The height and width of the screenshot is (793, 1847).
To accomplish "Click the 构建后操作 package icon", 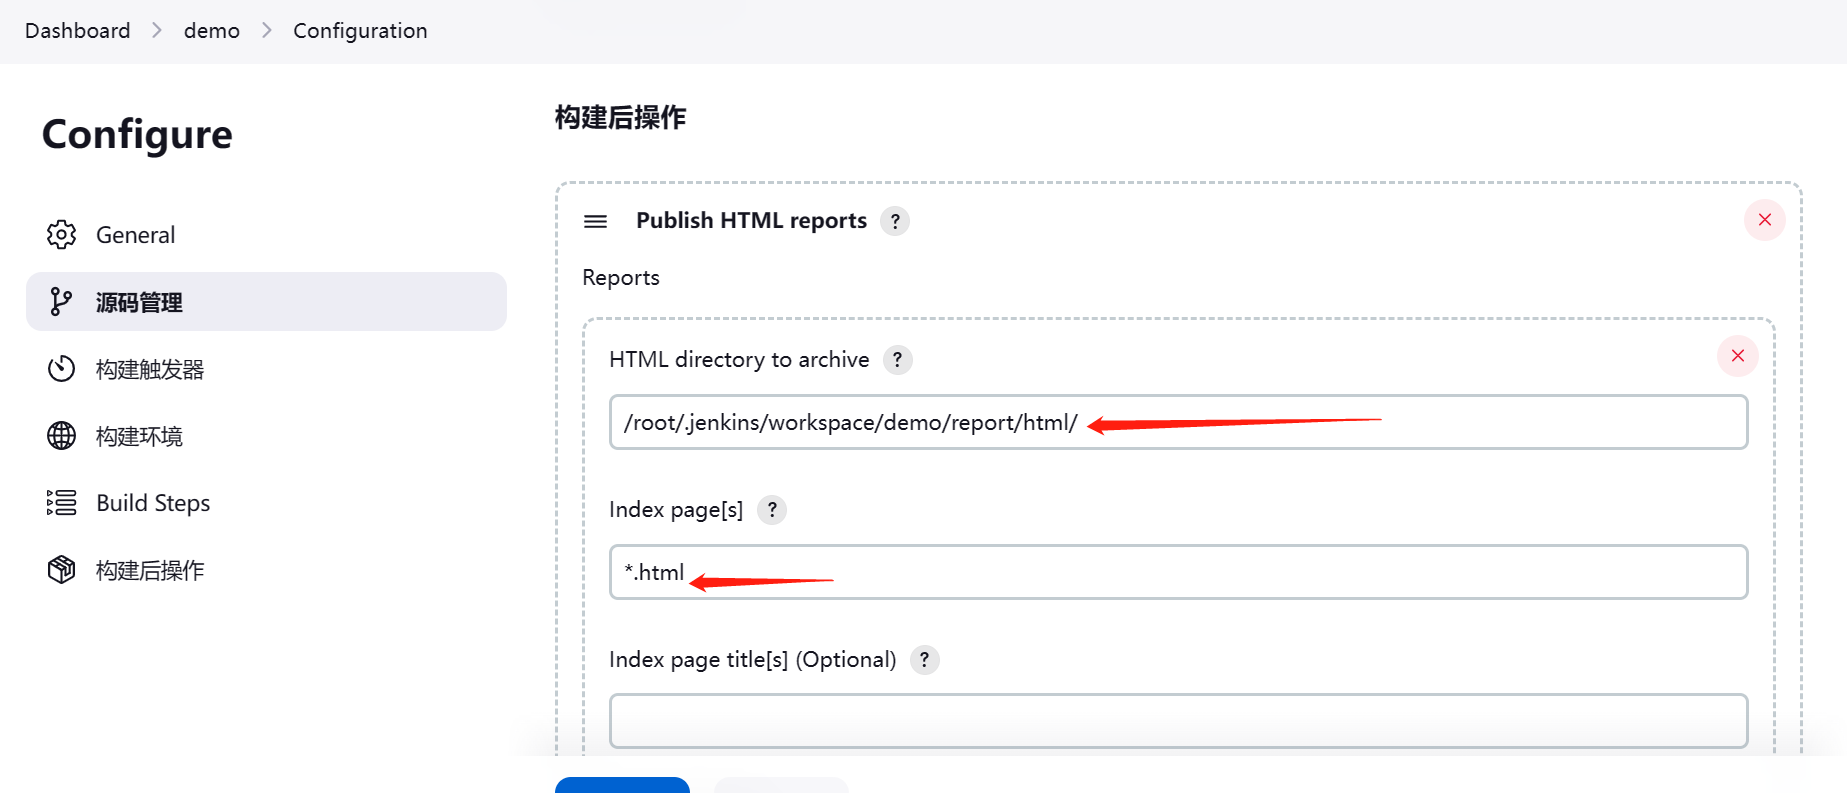I will click(61, 570).
